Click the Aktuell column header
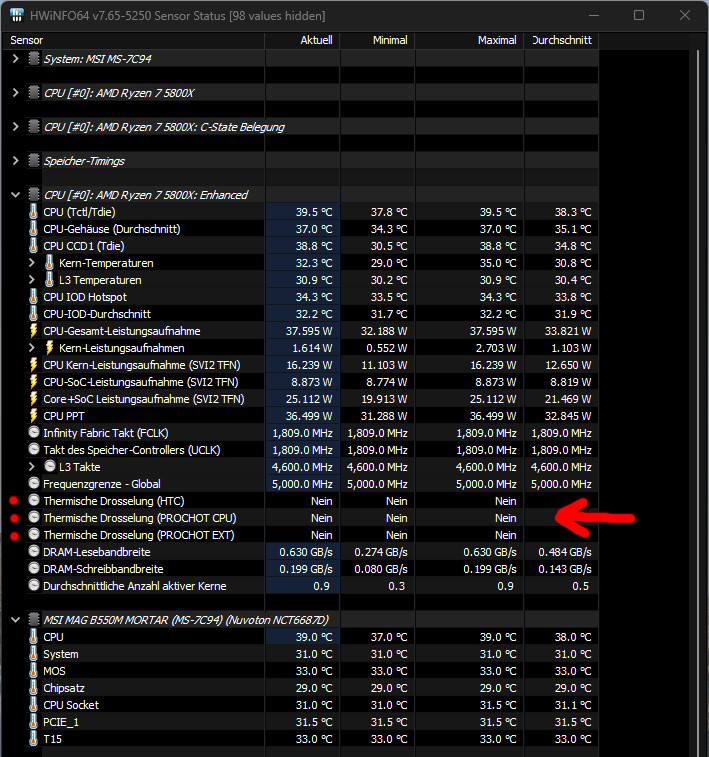The width and height of the screenshot is (709, 757). 302,40
